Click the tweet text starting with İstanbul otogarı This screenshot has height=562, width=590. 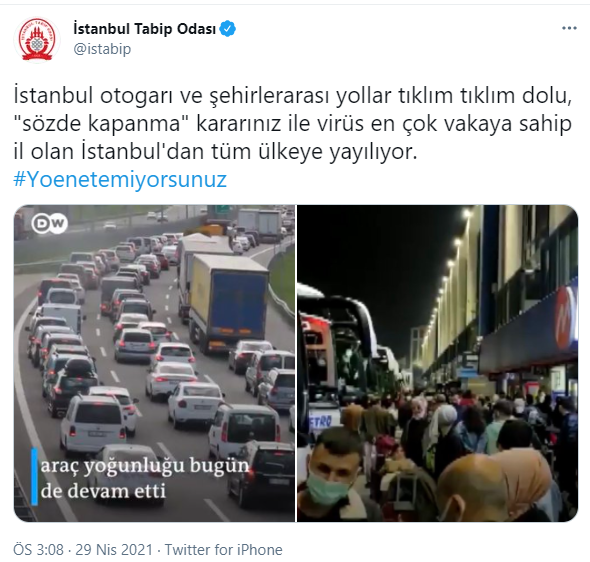click(293, 123)
